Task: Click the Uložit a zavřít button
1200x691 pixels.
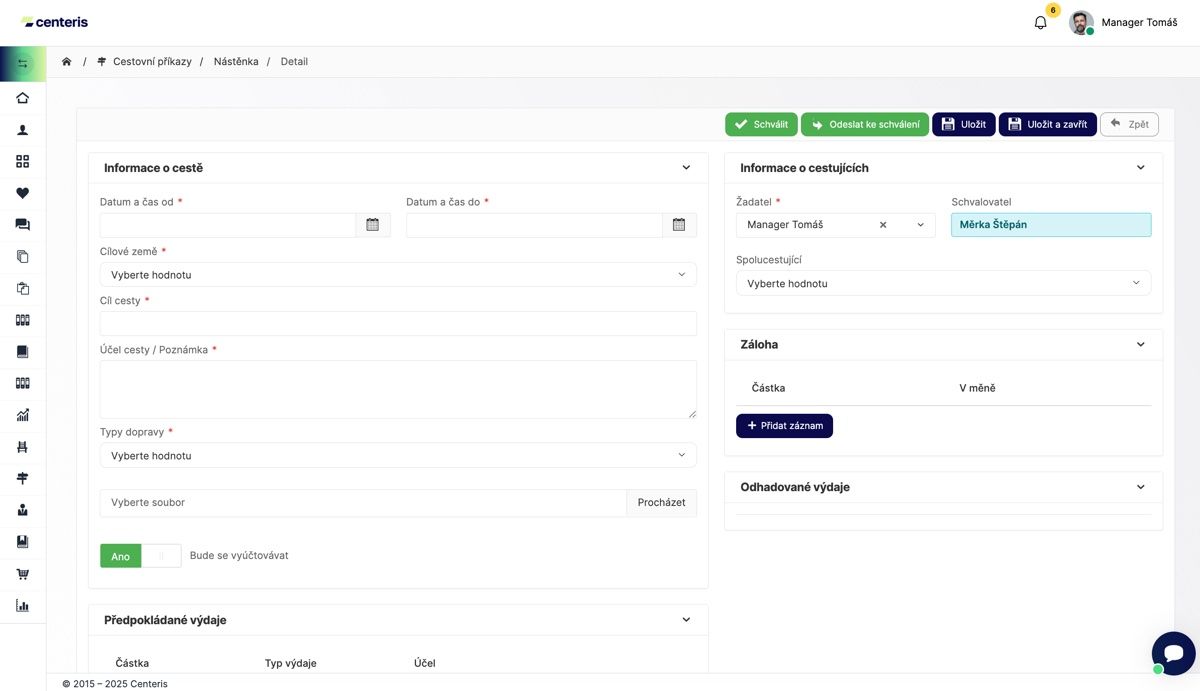Action: (1048, 124)
